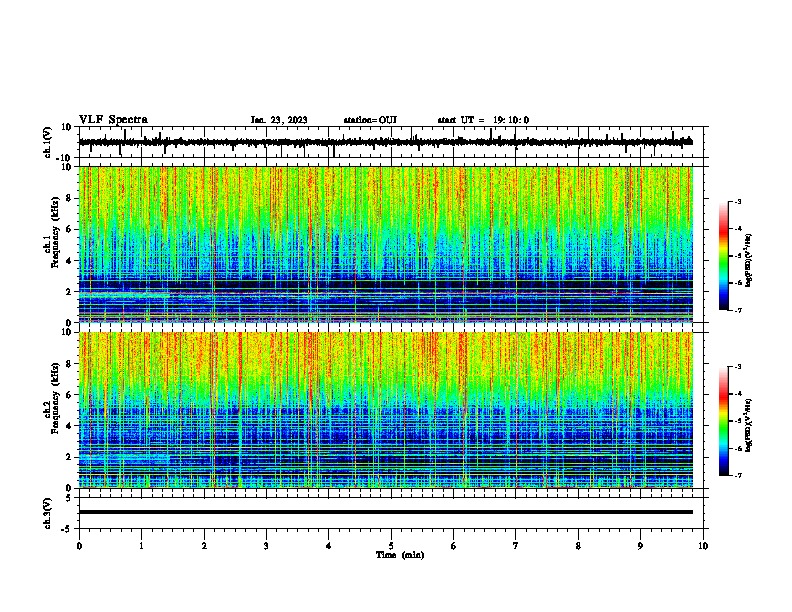The width and height of the screenshot is (792, 612).
Task: Click the "7" tick on the time axis
Action: 516,546
